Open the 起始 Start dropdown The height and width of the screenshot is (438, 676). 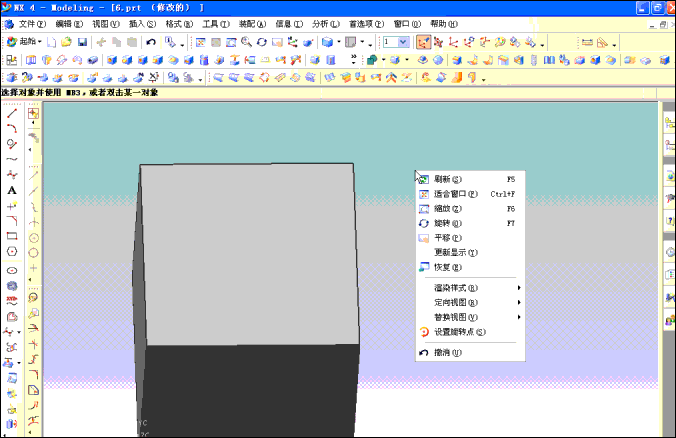tap(25, 42)
